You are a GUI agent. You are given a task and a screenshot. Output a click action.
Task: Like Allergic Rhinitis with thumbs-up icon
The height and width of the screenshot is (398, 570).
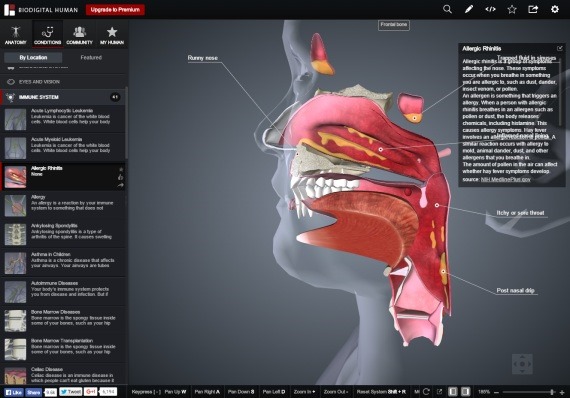(x=121, y=177)
